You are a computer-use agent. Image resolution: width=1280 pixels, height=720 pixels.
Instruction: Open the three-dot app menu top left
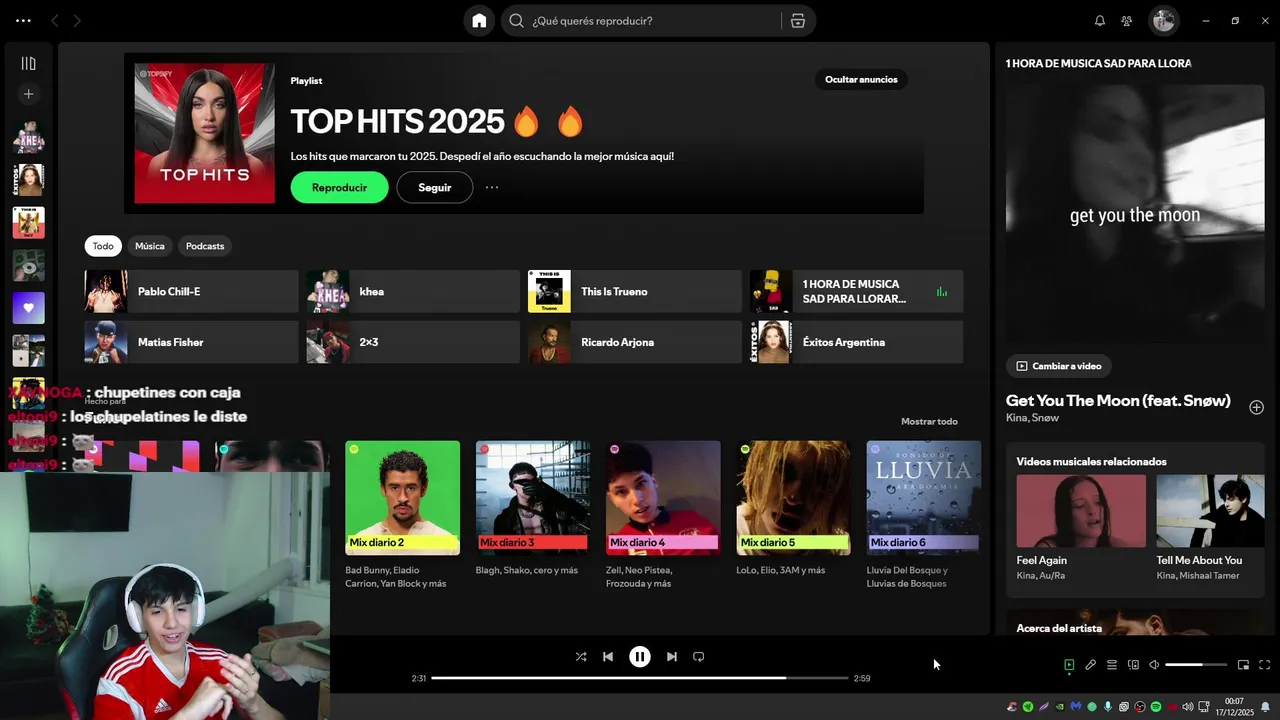click(x=23, y=21)
